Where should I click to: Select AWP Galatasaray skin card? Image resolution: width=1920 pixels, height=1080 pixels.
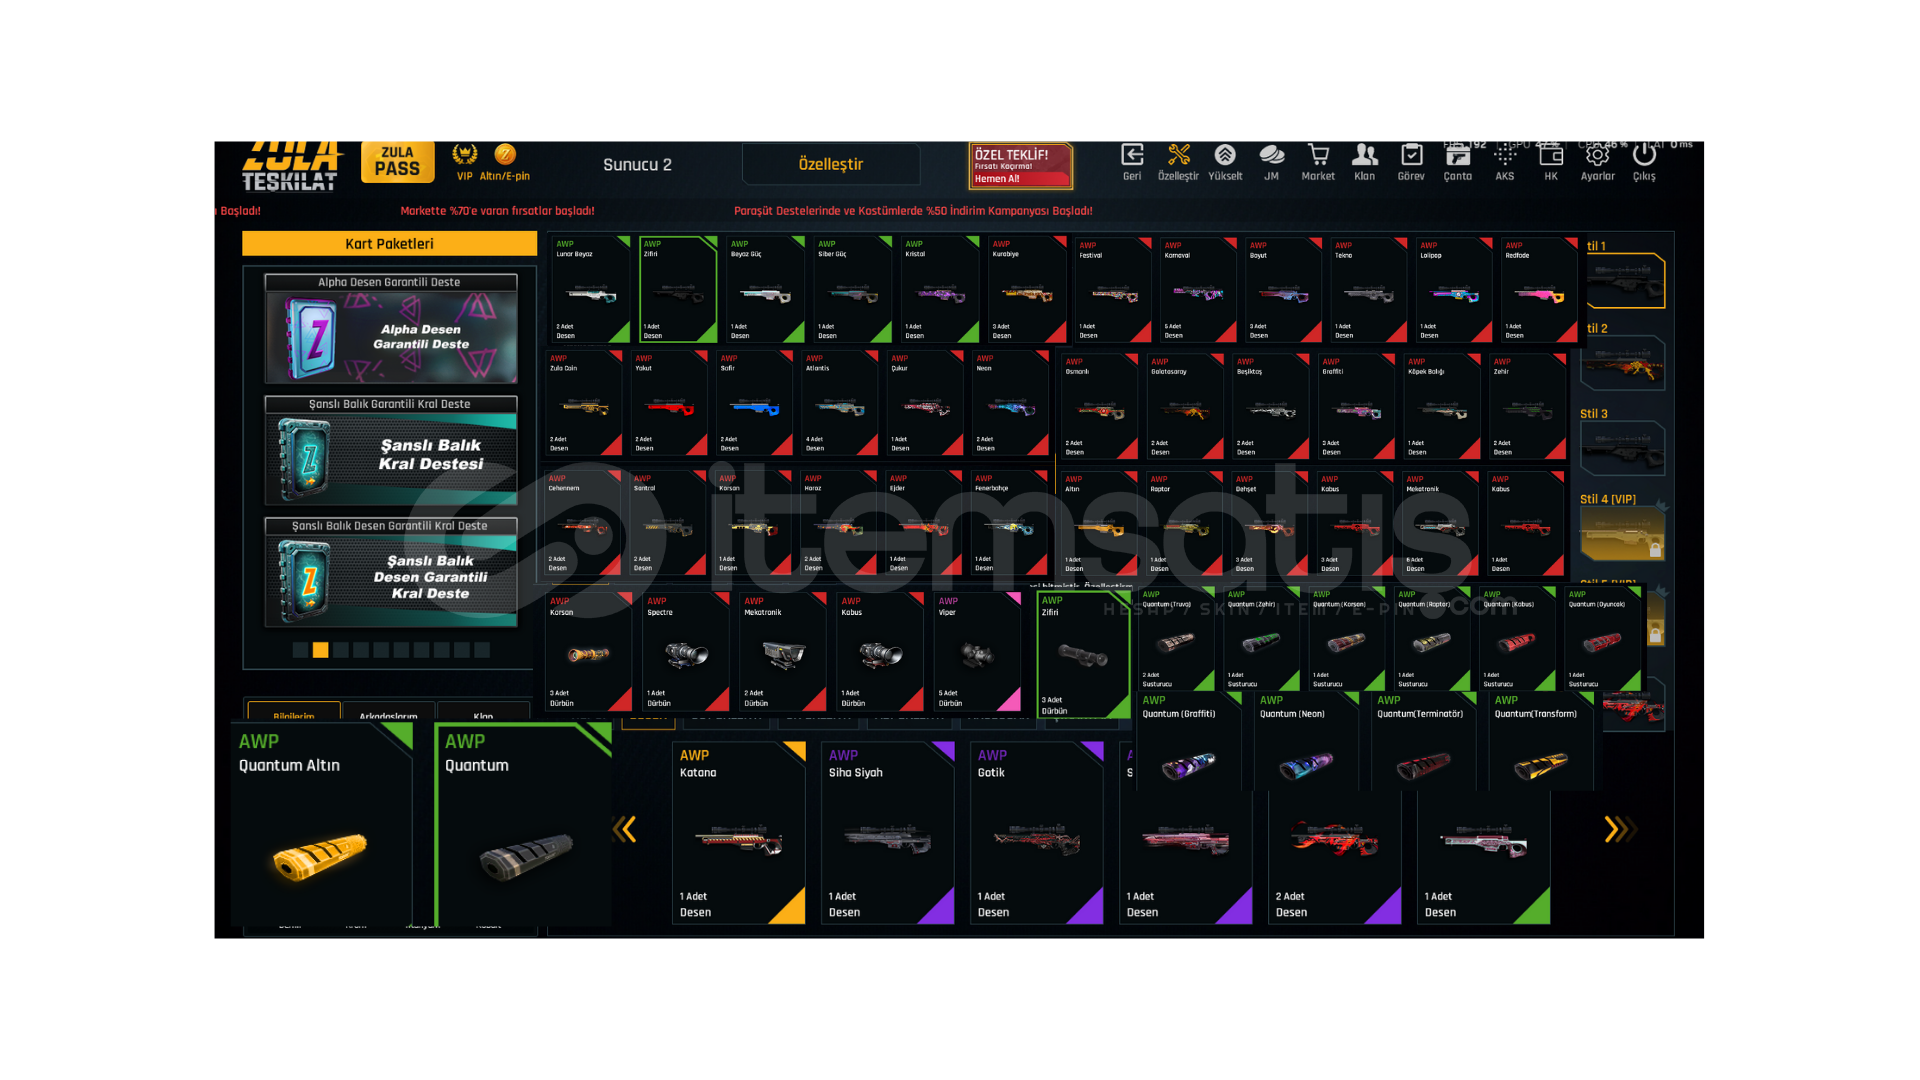(x=1186, y=406)
